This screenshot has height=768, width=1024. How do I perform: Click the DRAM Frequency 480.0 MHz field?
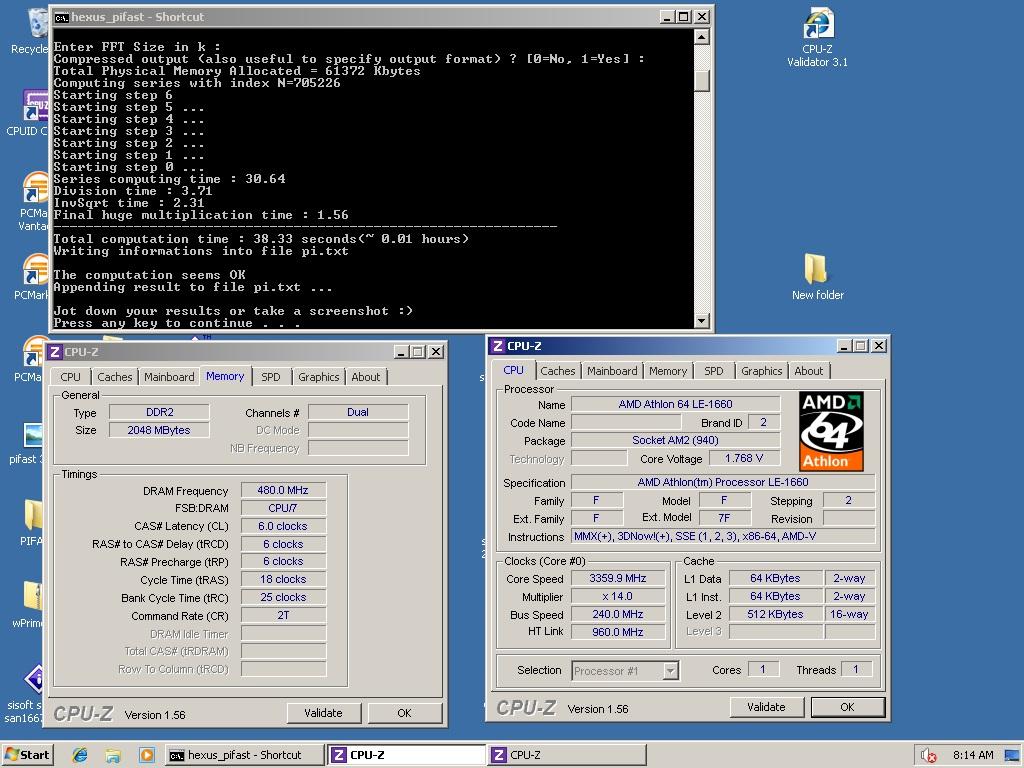(x=283, y=490)
